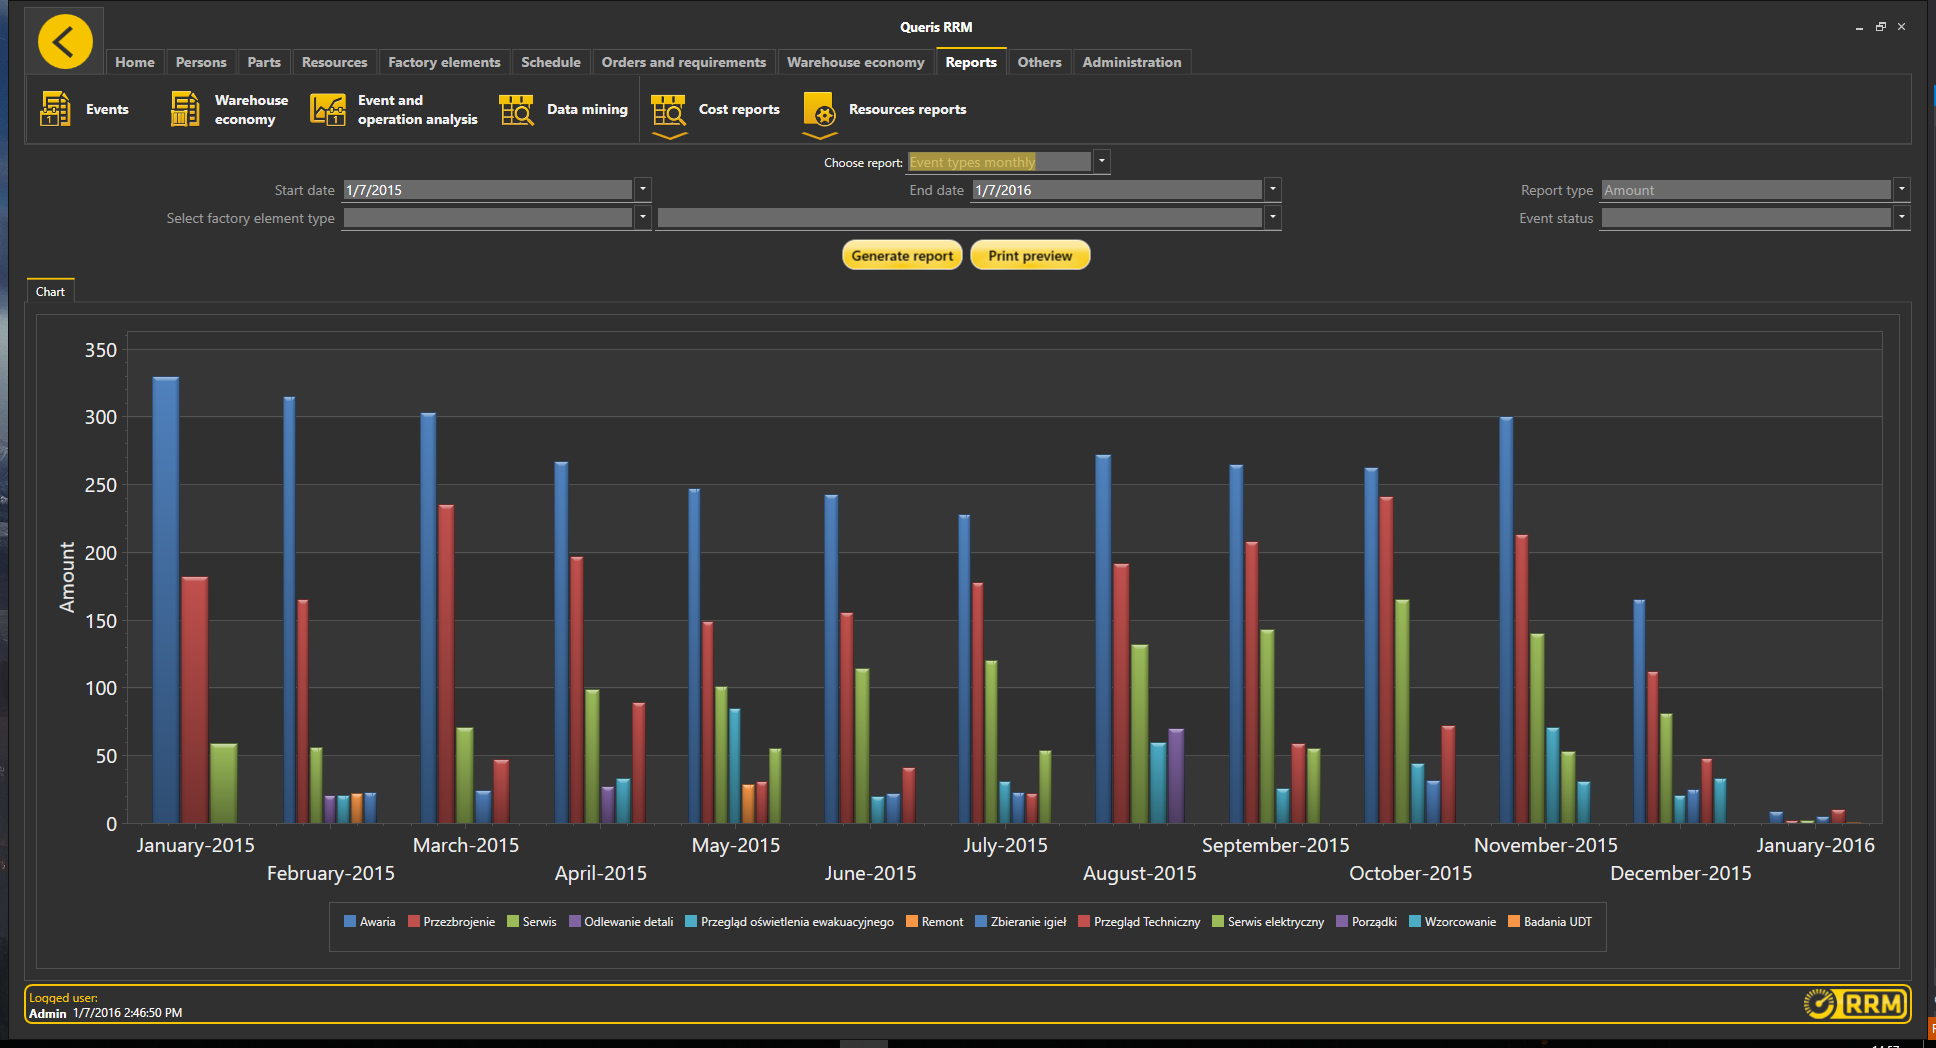Toggle the Serwis elektryczny legend entry
Screen dimensions: 1936x1048
(x=1268, y=921)
